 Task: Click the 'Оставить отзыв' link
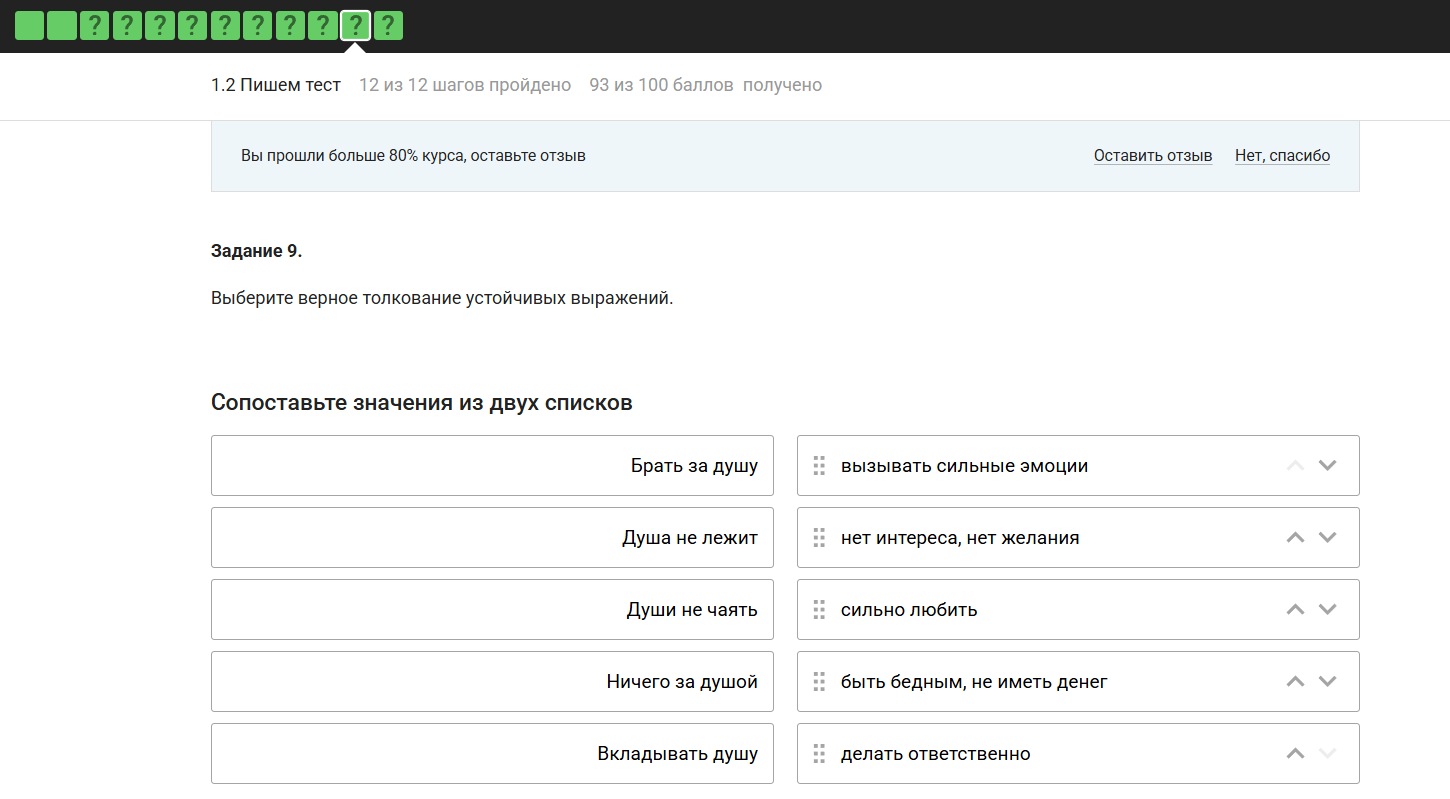click(1152, 156)
